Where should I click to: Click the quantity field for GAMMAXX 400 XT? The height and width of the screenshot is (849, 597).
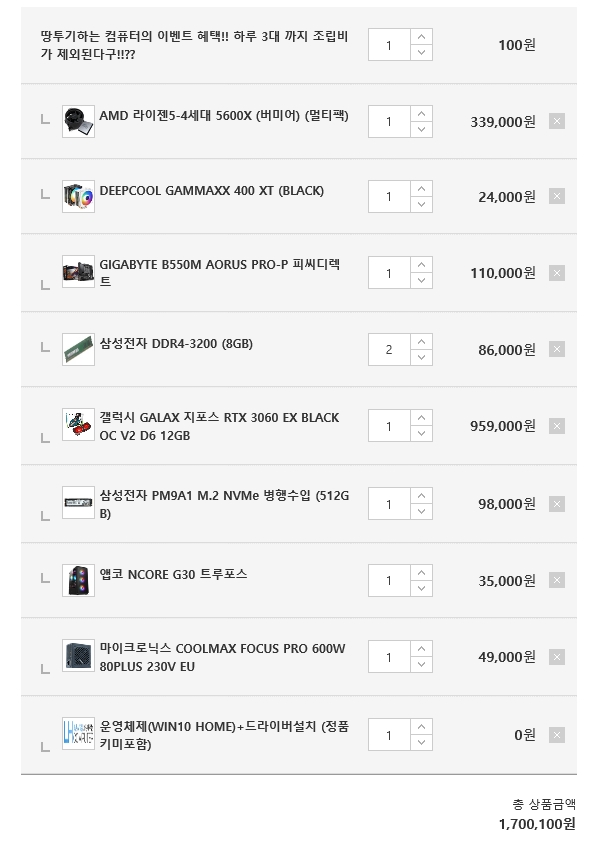tap(389, 197)
